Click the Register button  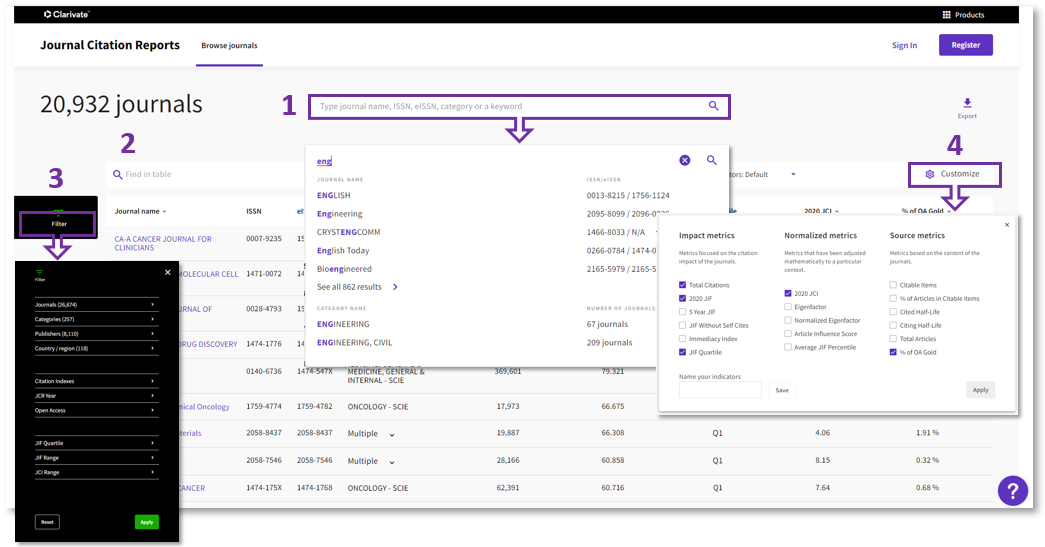click(x=965, y=45)
